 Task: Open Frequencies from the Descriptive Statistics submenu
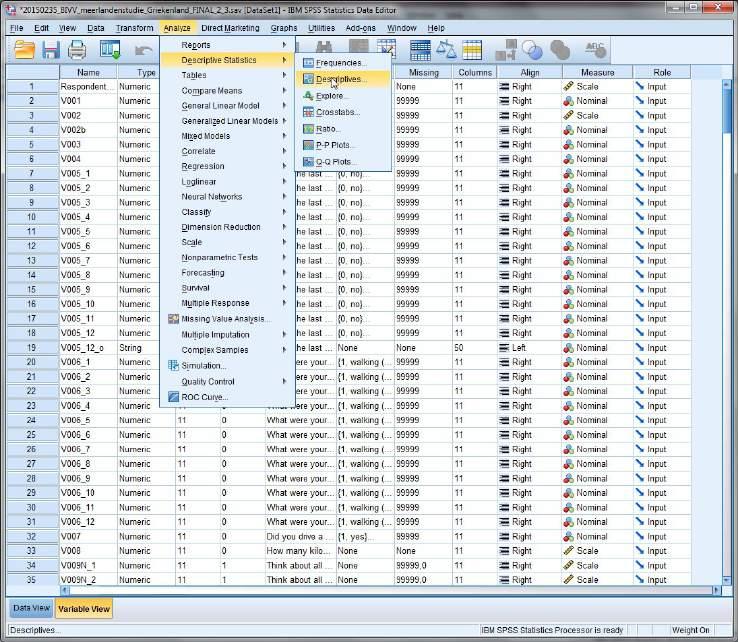pos(344,63)
